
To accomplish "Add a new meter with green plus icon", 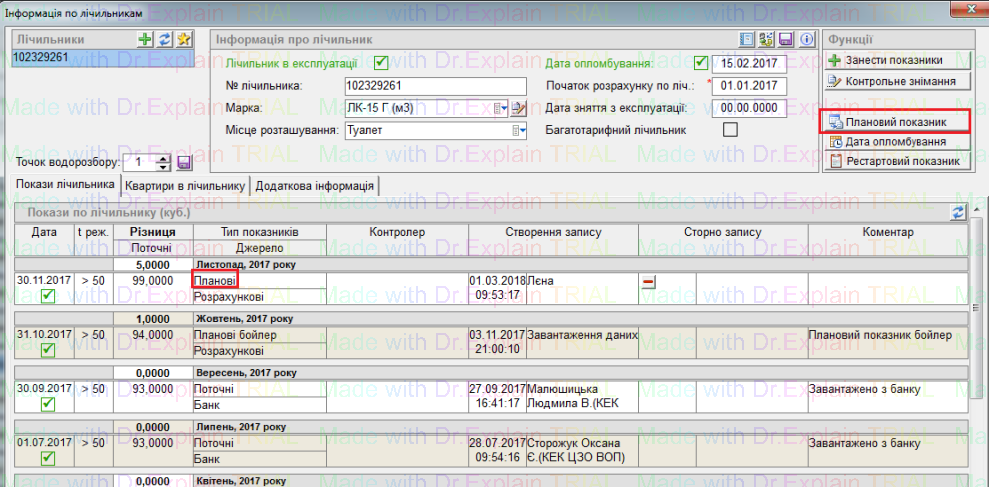I will (x=146, y=39).
